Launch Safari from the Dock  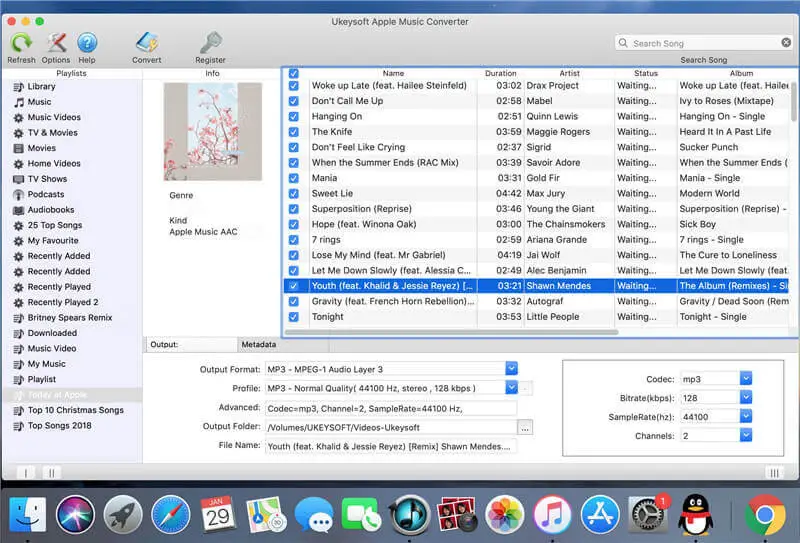[x=170, y=515]
